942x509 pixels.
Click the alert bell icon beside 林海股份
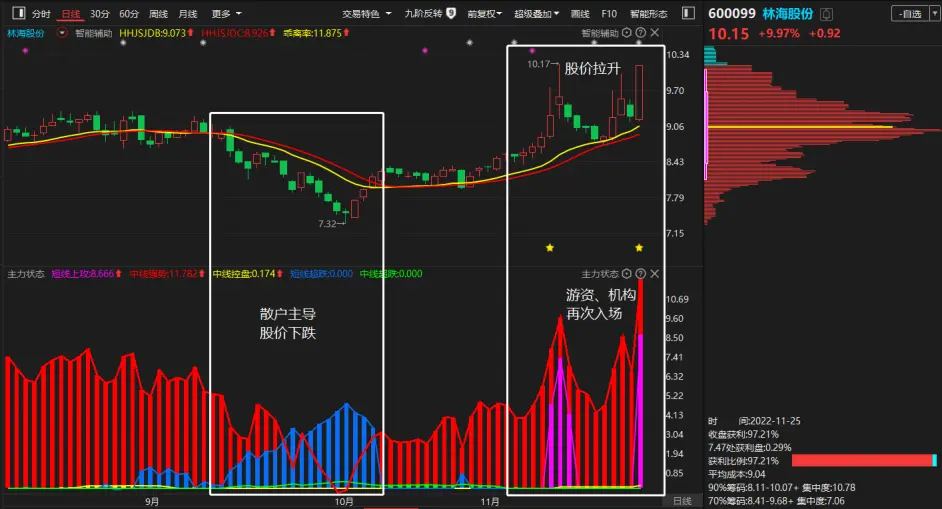[827, 14]
